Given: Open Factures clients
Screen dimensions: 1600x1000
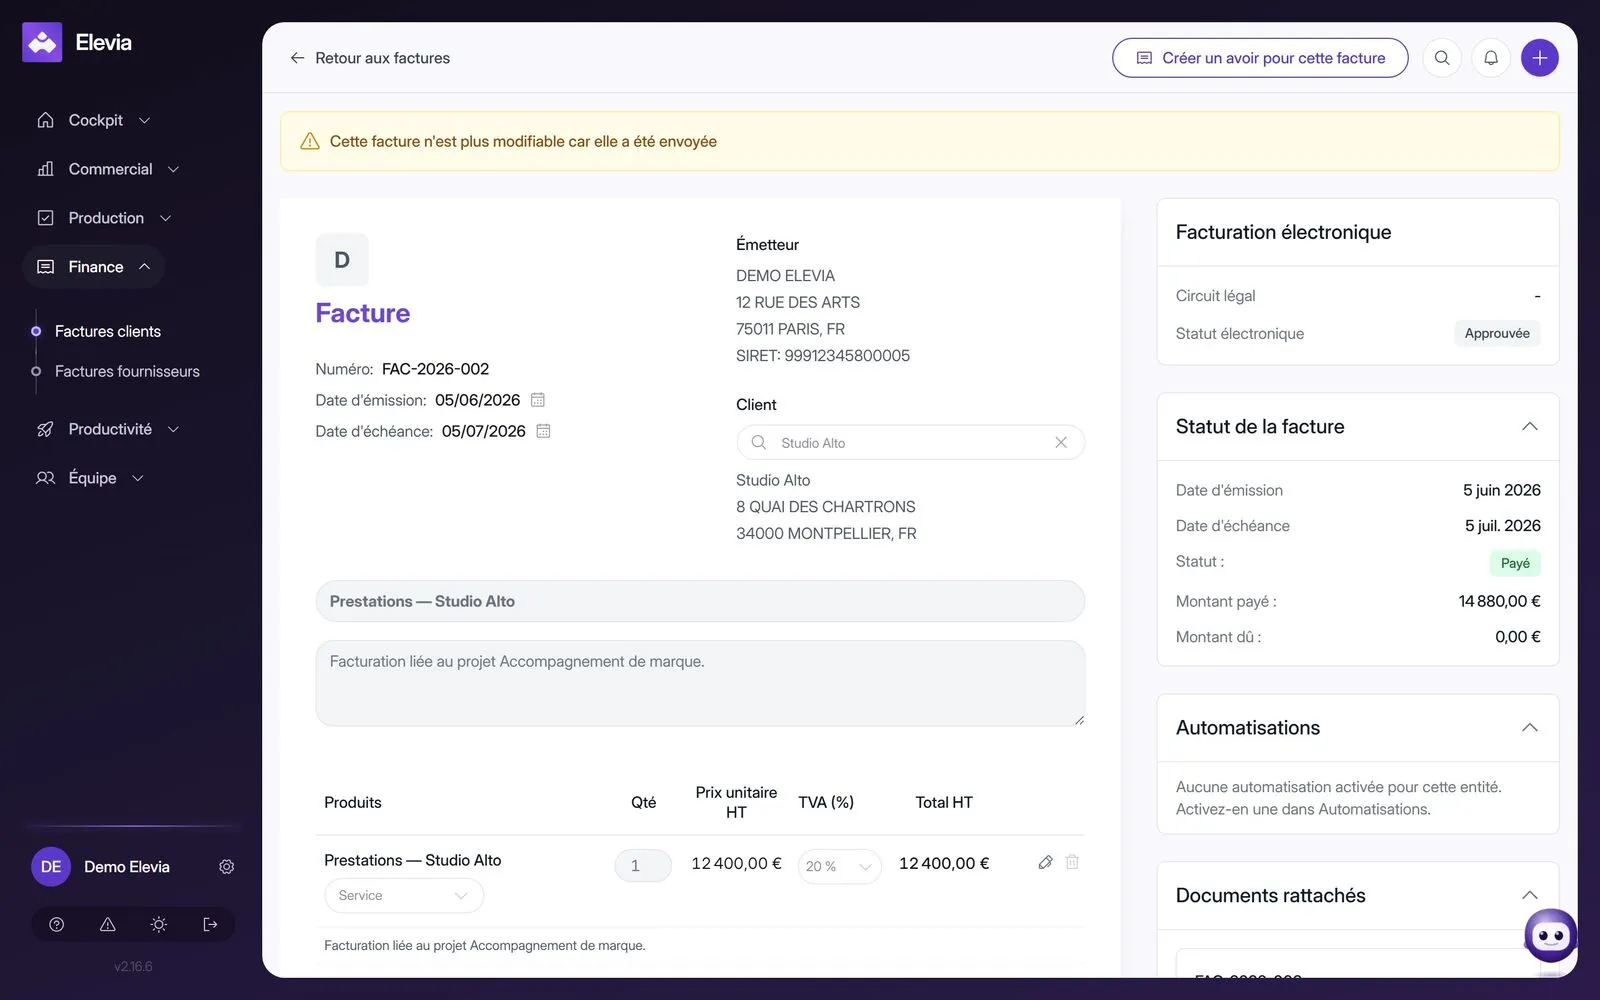Looking at the screenshot, I should pyautogui.click(x=108, y=331).
